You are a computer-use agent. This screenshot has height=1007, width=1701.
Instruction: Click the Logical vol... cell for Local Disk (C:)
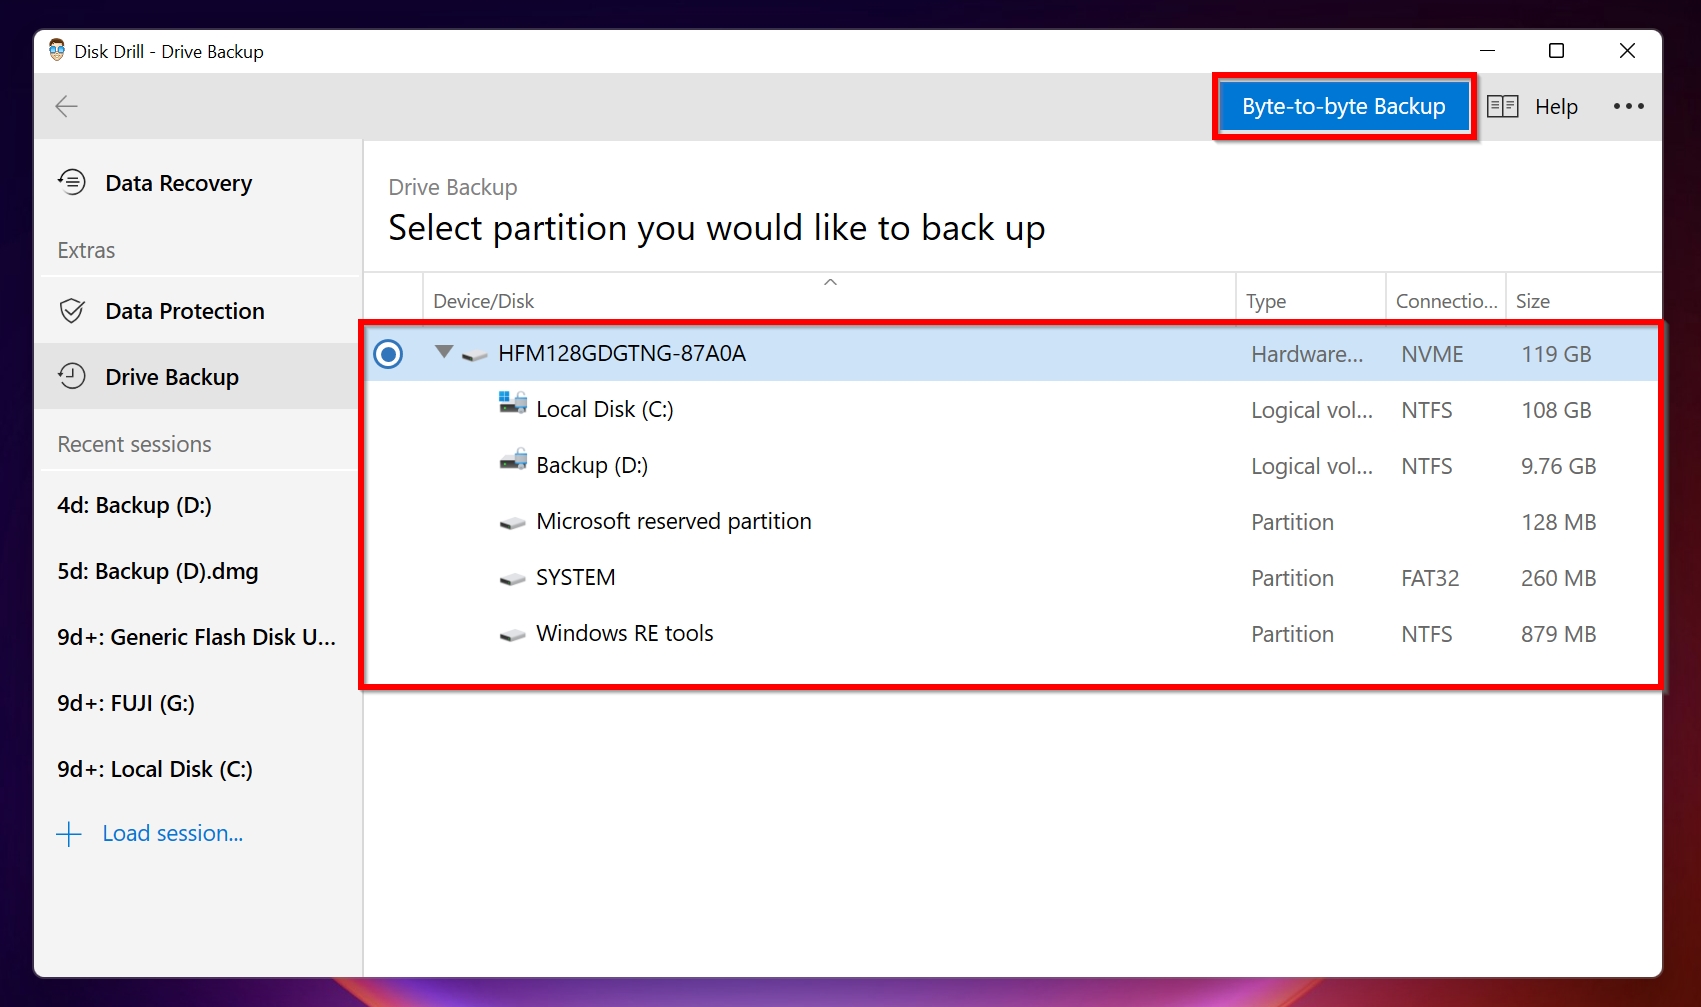pos(1312,410)
